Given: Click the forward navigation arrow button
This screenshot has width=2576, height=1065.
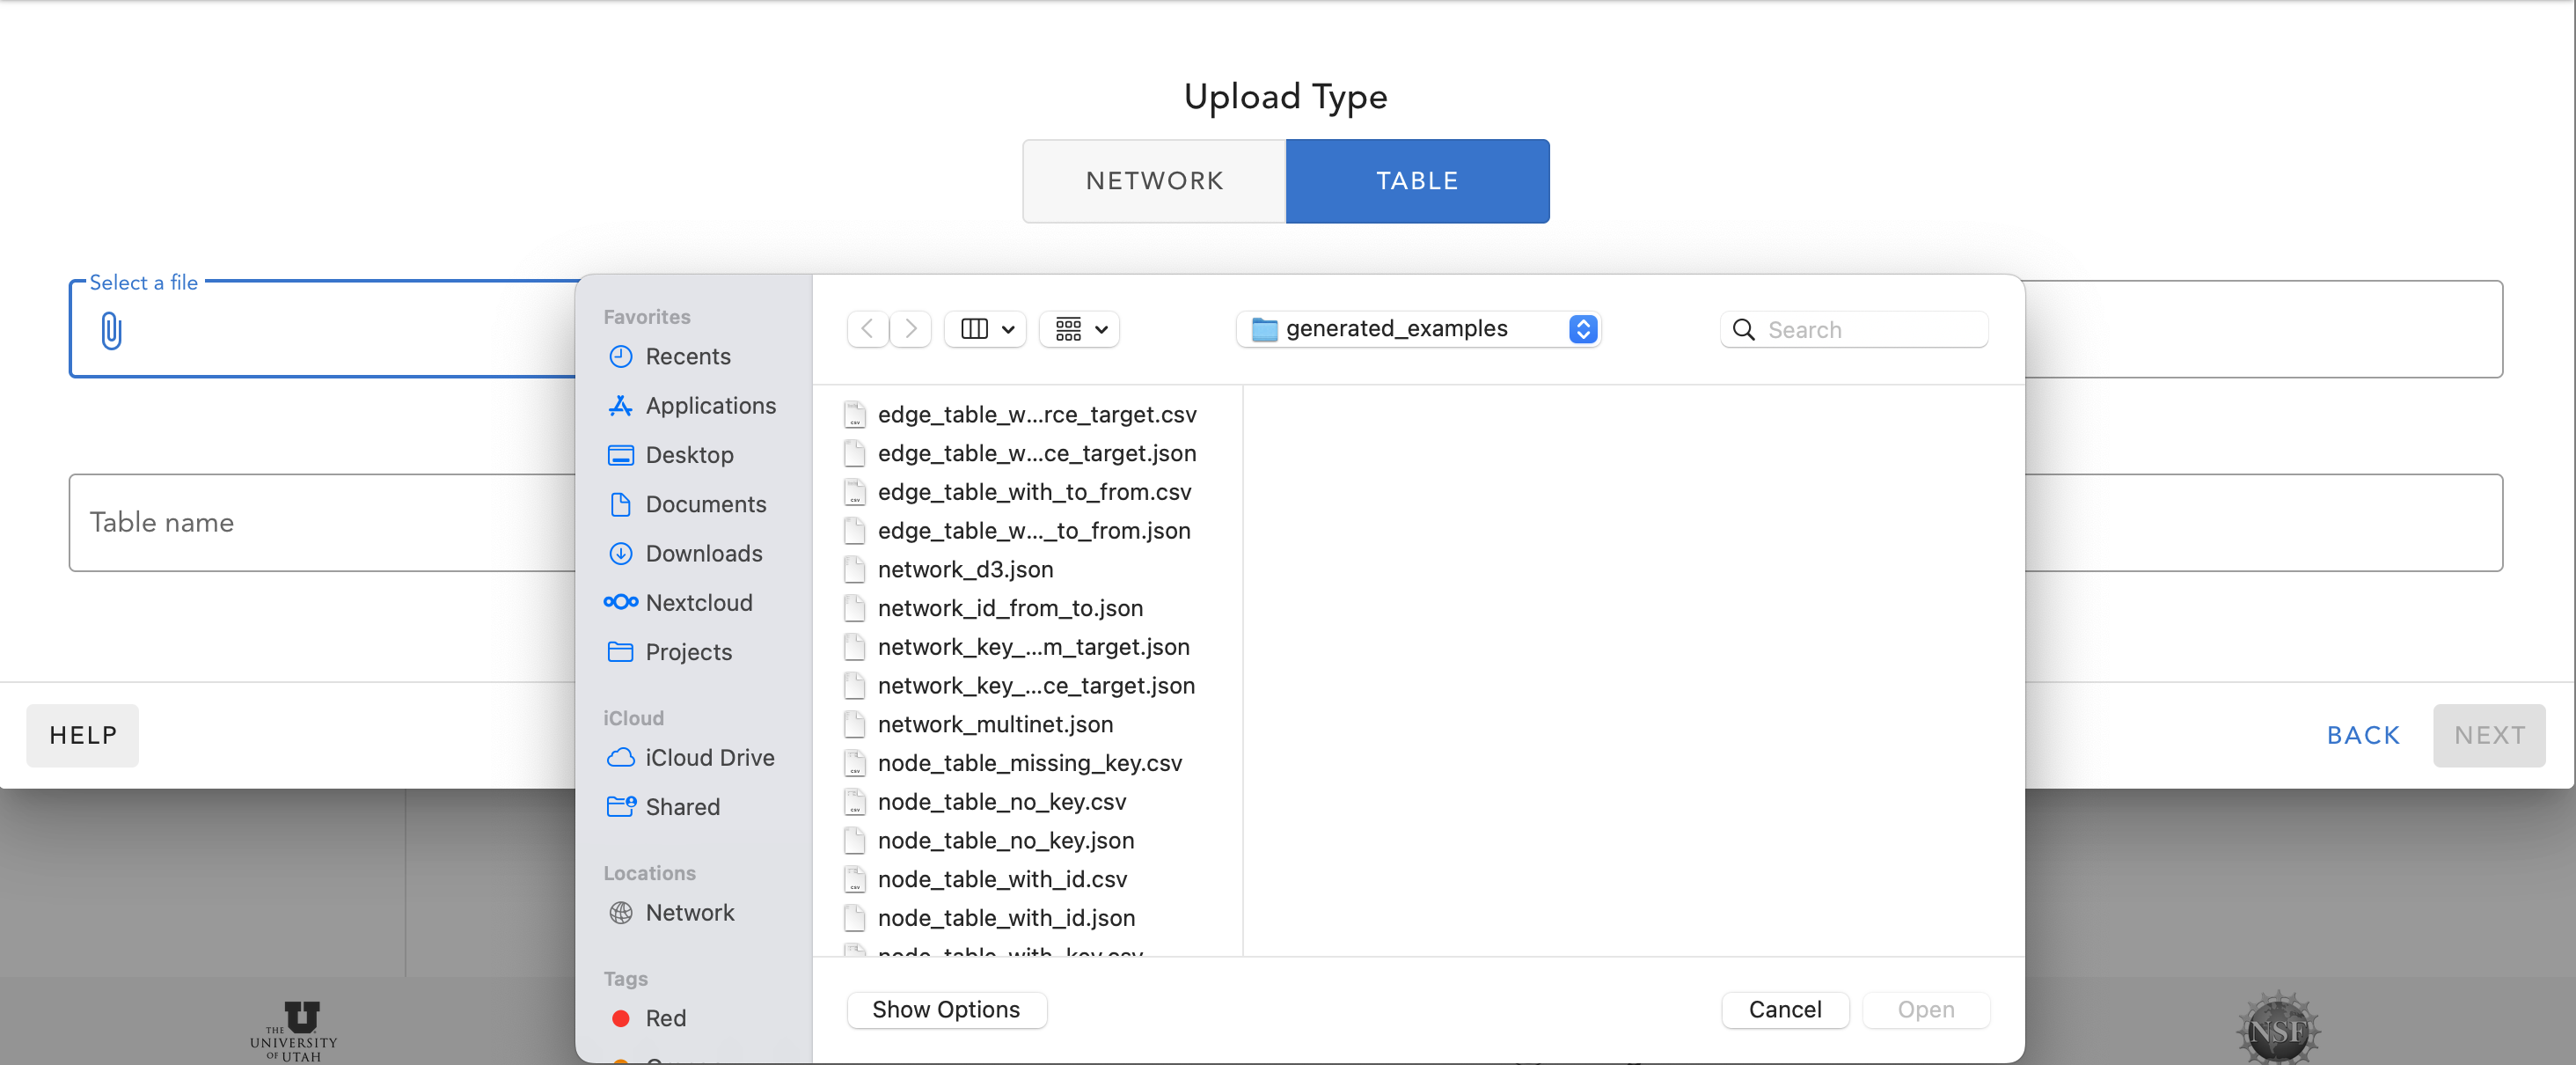Looking at the screenshot, I should [x=911, y=327].
